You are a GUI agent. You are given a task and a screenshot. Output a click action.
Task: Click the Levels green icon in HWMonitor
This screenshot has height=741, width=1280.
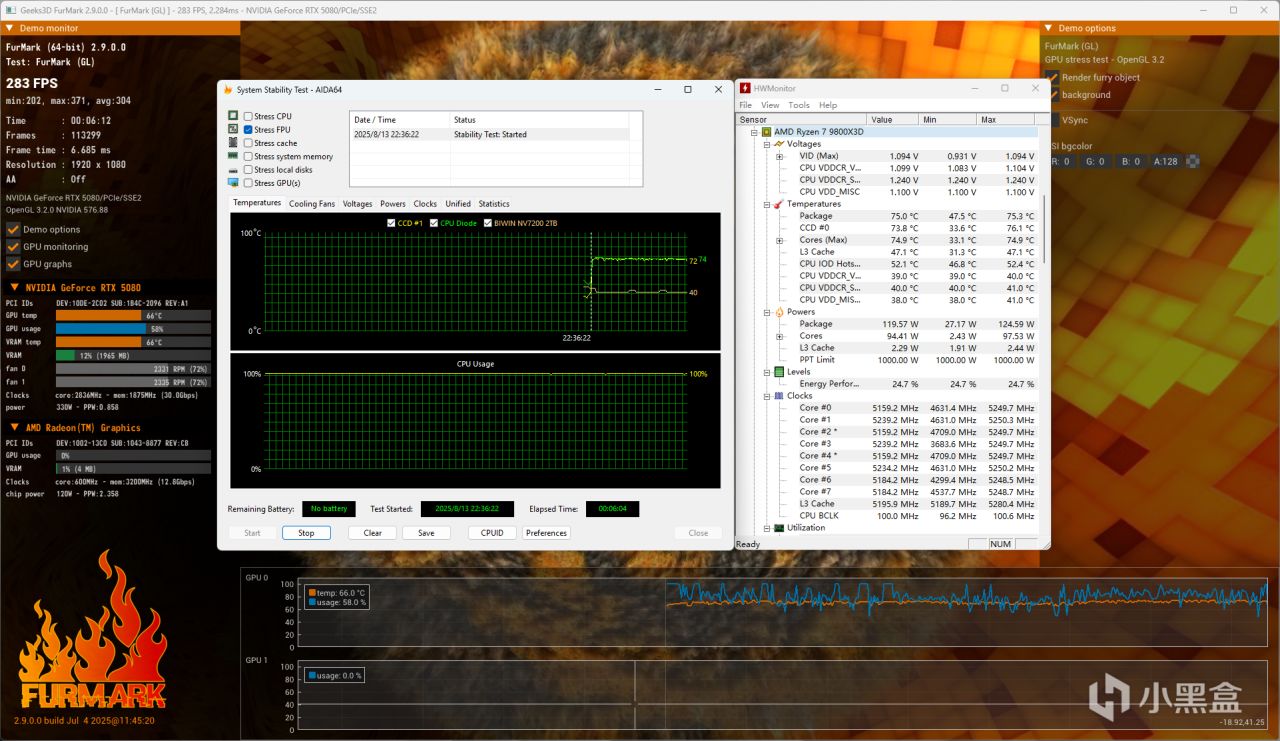coord(778,372)
